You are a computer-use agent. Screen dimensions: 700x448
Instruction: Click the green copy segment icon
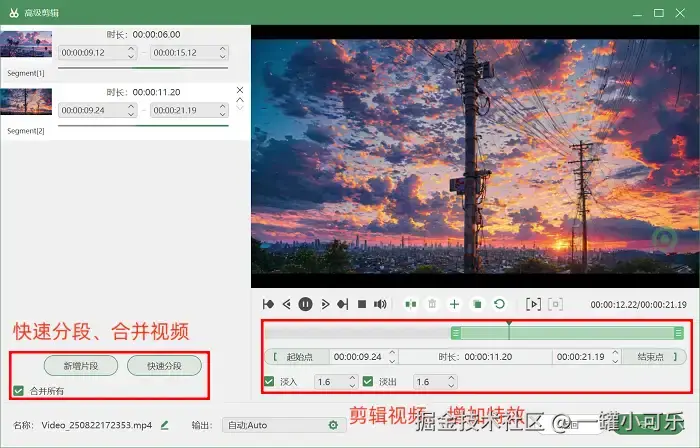[477, 304]
